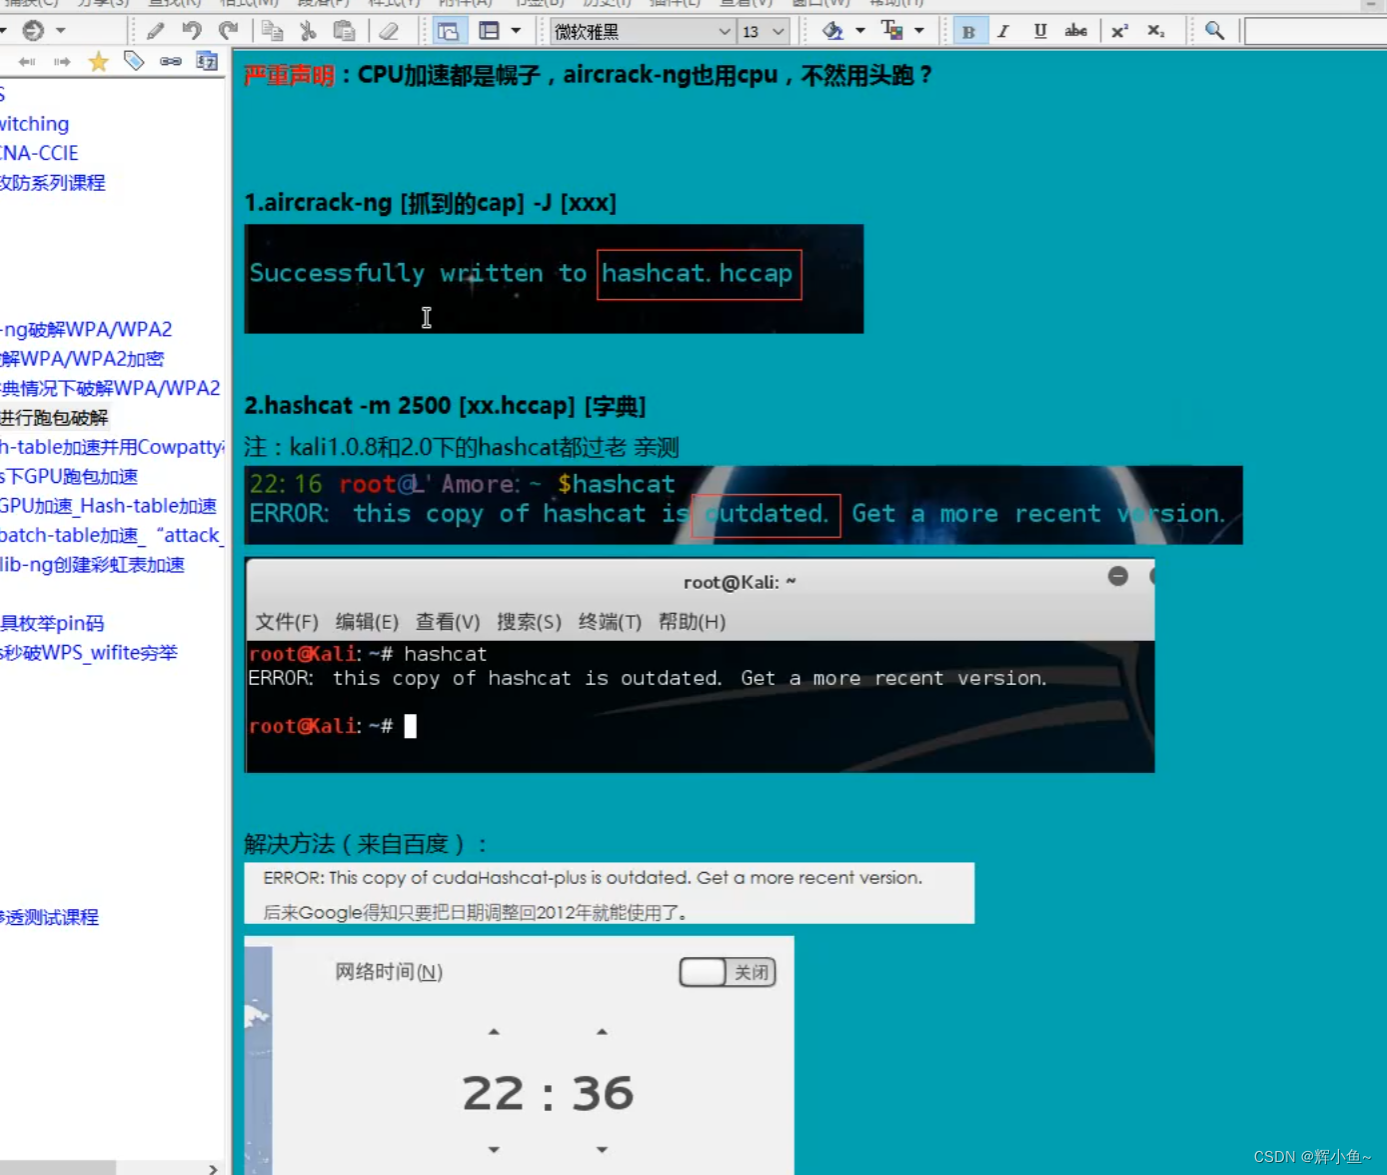This screenshot has height=1175, width=1387.
Task: Select the '-ng破解WPA/WPA2' note
Action: click(86, 329)
